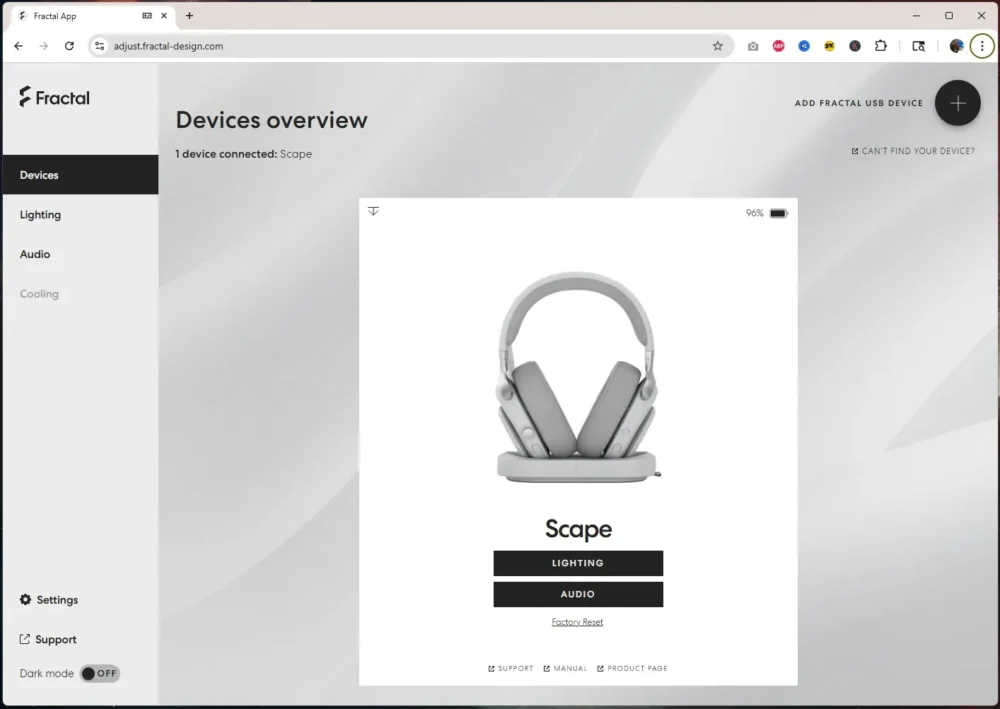Click the Factory Reset link
Viewport: 1000px width, 709px height.
tap(577, 622)
